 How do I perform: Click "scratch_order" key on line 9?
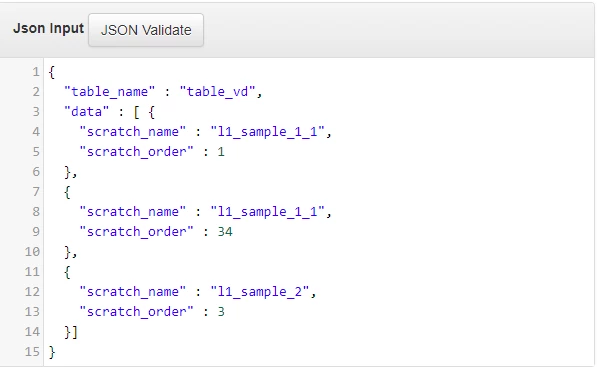click(x=136, y=232)
